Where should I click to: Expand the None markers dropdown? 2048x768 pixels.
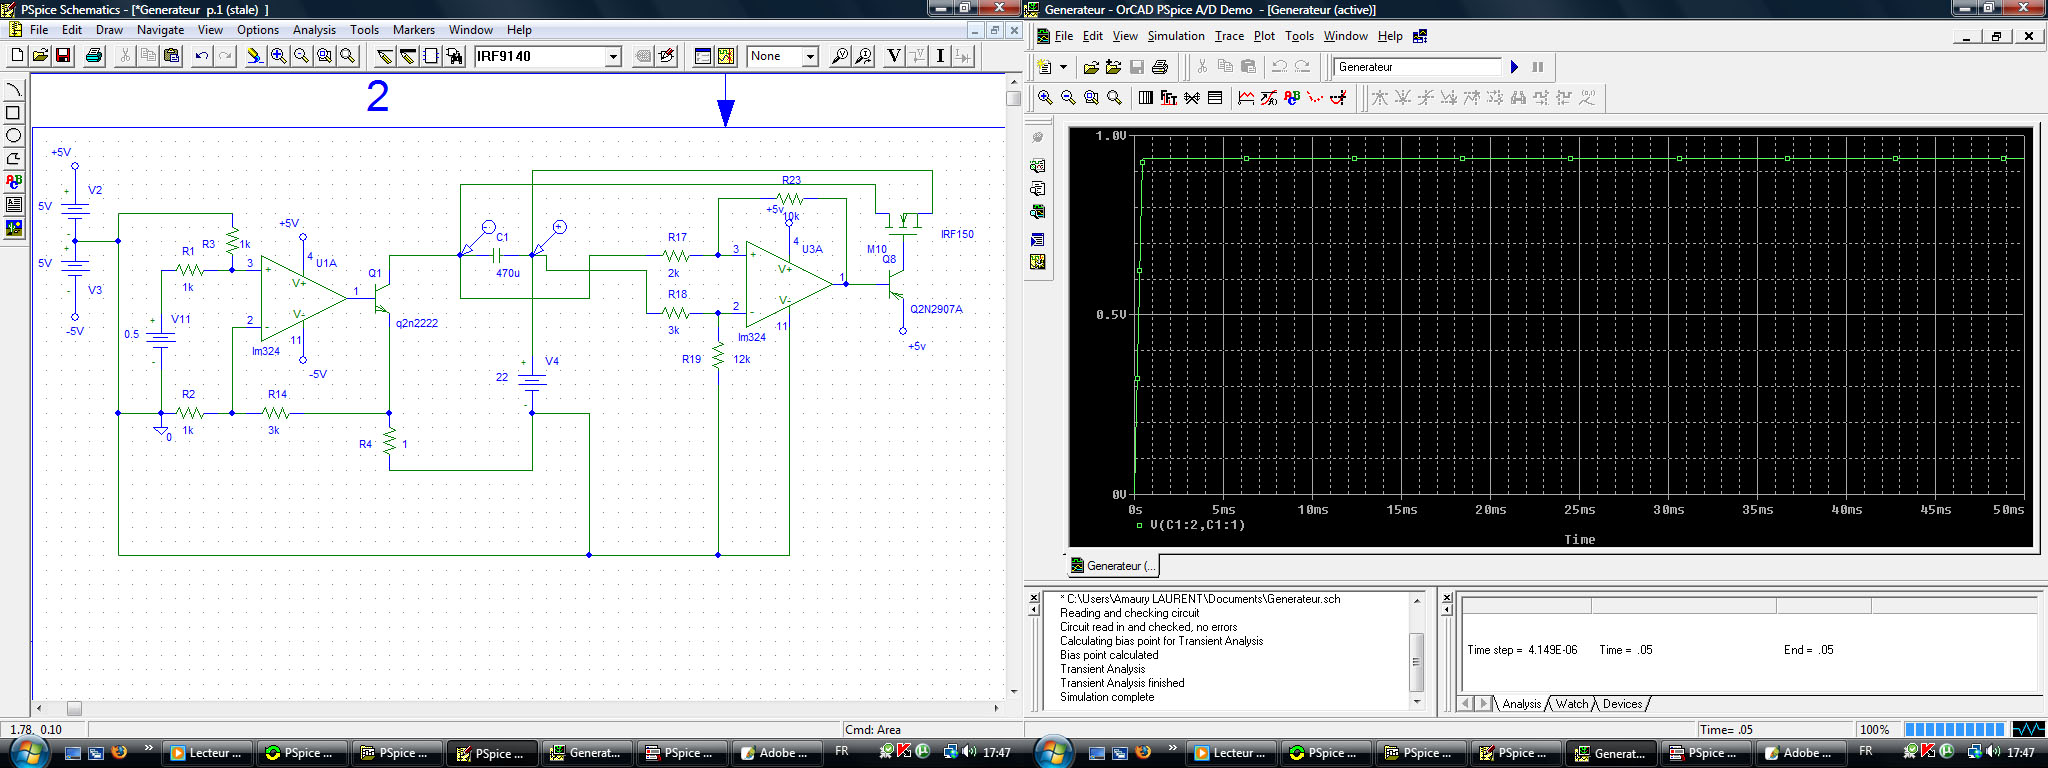pos(810,57)
